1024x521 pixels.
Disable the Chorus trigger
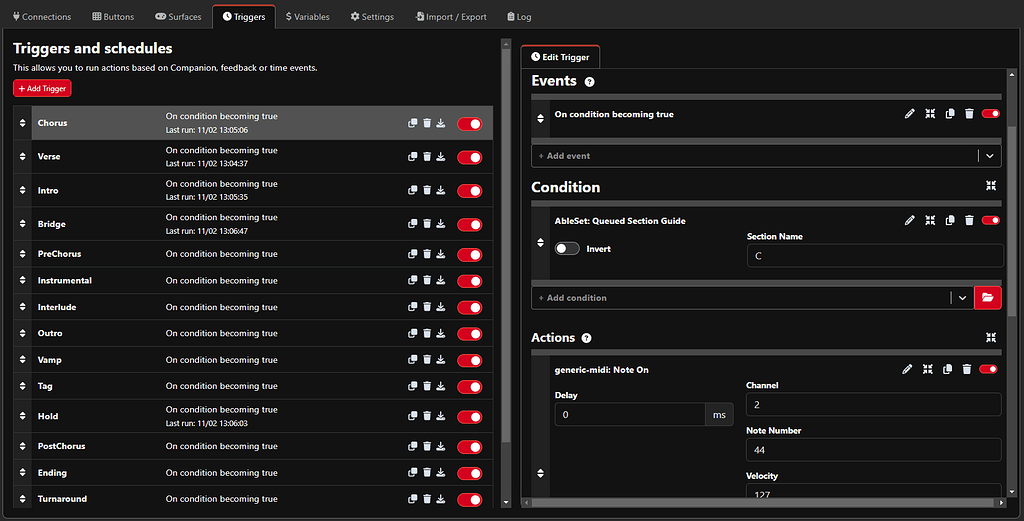470,123
